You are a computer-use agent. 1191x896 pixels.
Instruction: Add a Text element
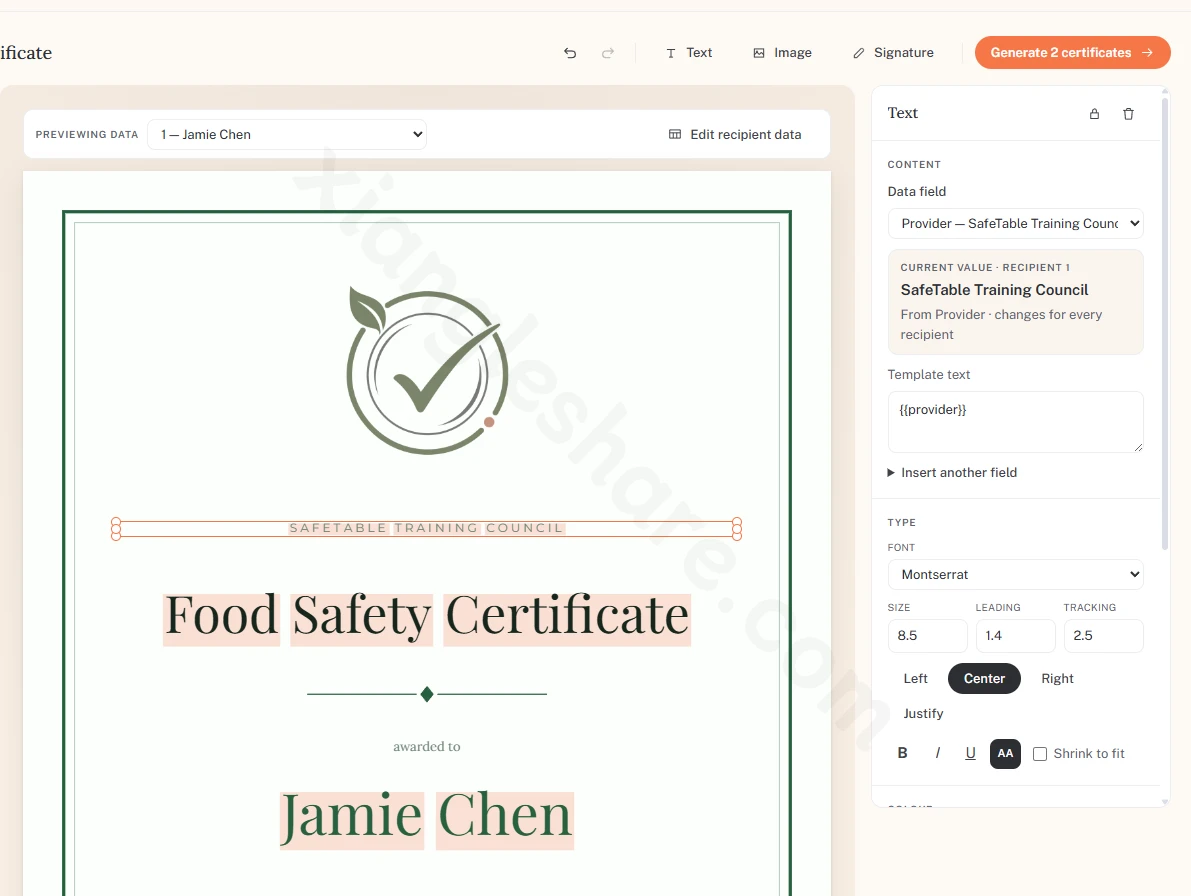pos(689,52)
